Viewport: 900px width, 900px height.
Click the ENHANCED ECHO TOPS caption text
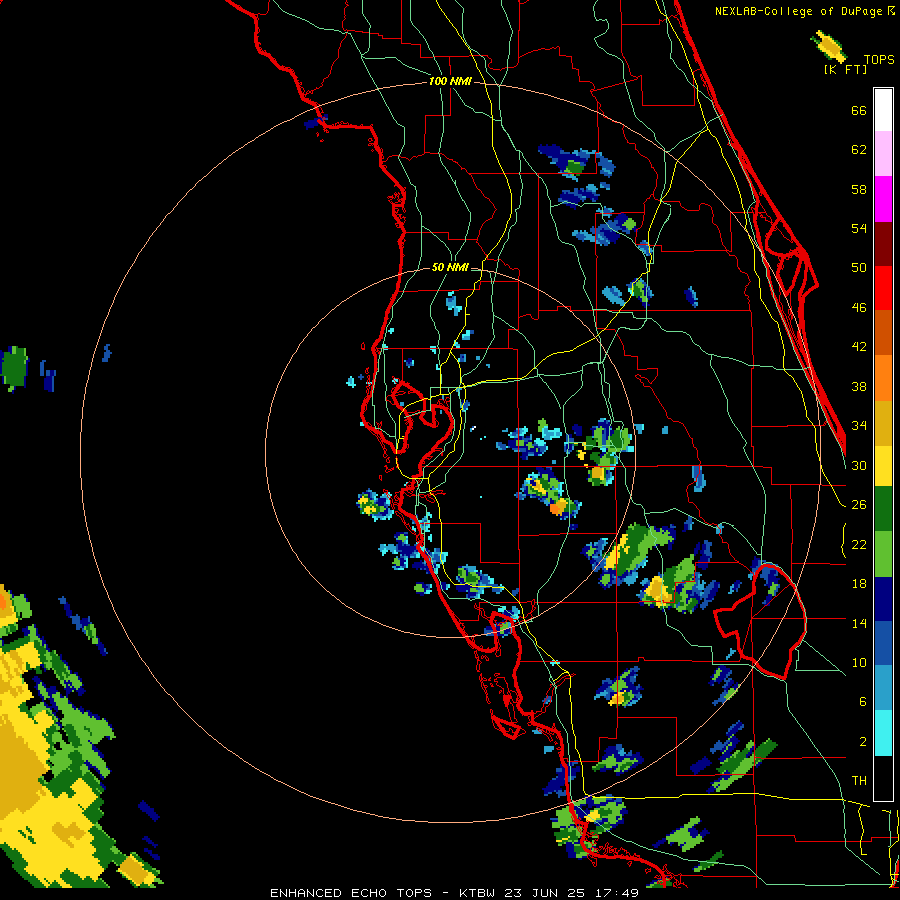tap(351, 893)
